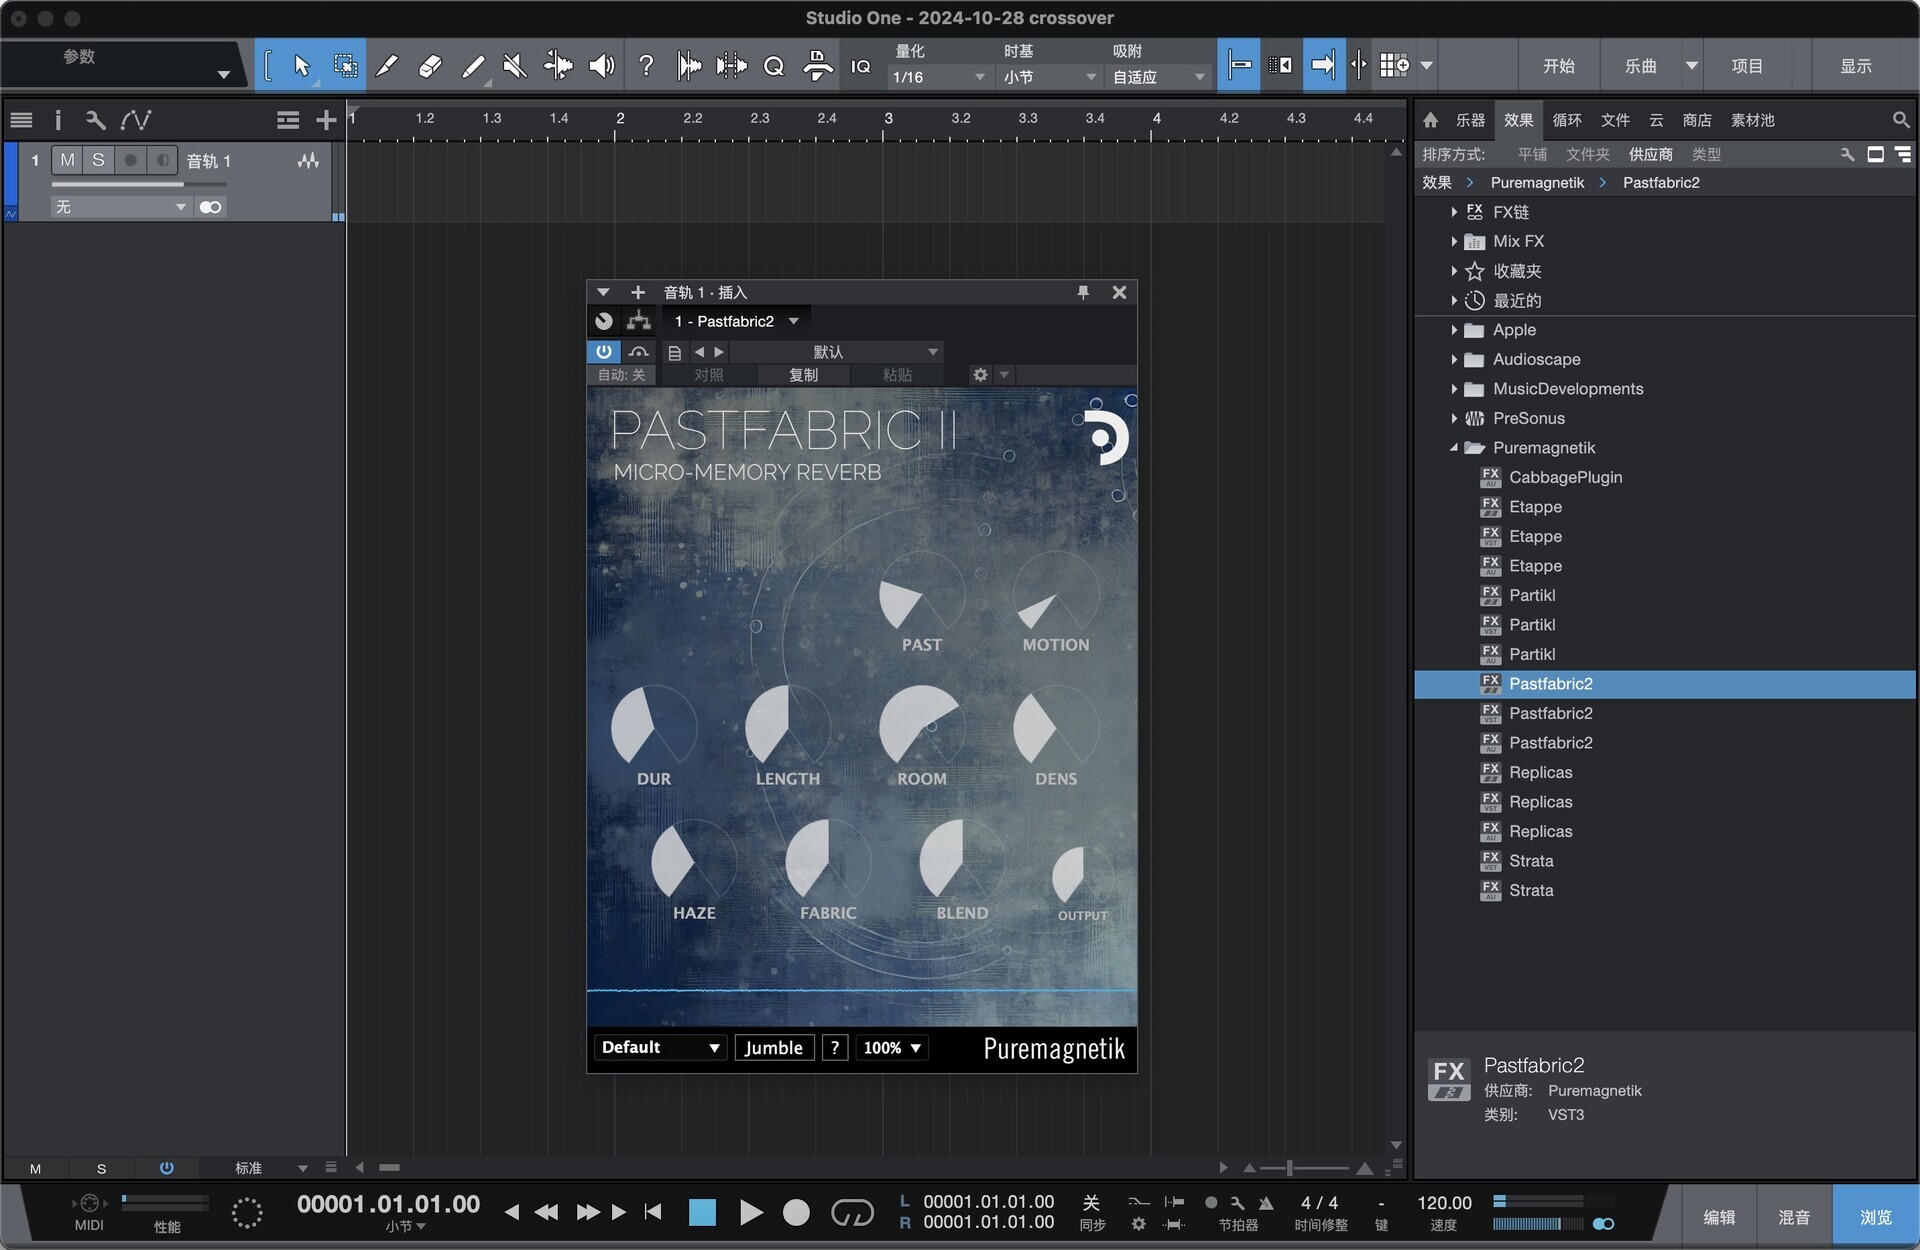This screenshot has width=1920, height=1250.
Task: Click the plugin Copy button
Action: coord(803,375)
